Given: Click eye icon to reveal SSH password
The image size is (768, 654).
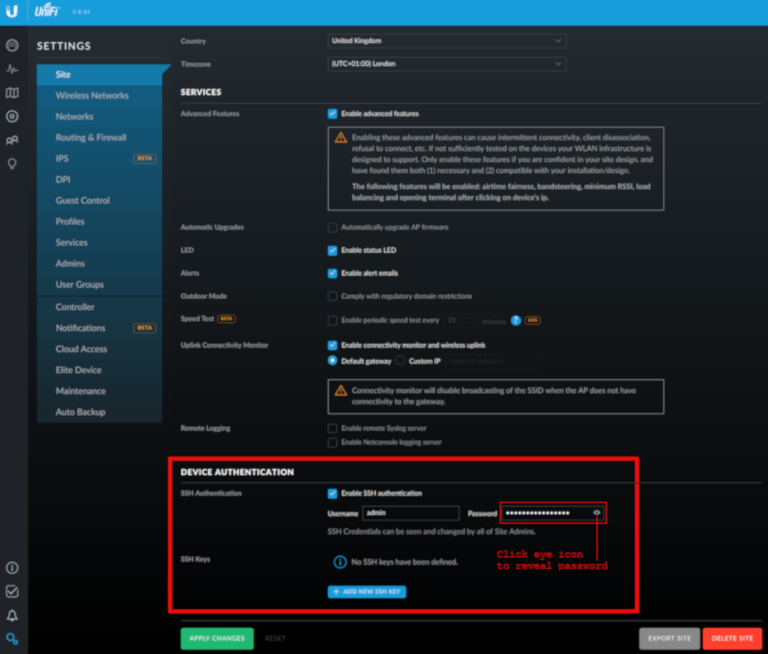Looking at the screenshot, I should [x=597, y=512].
